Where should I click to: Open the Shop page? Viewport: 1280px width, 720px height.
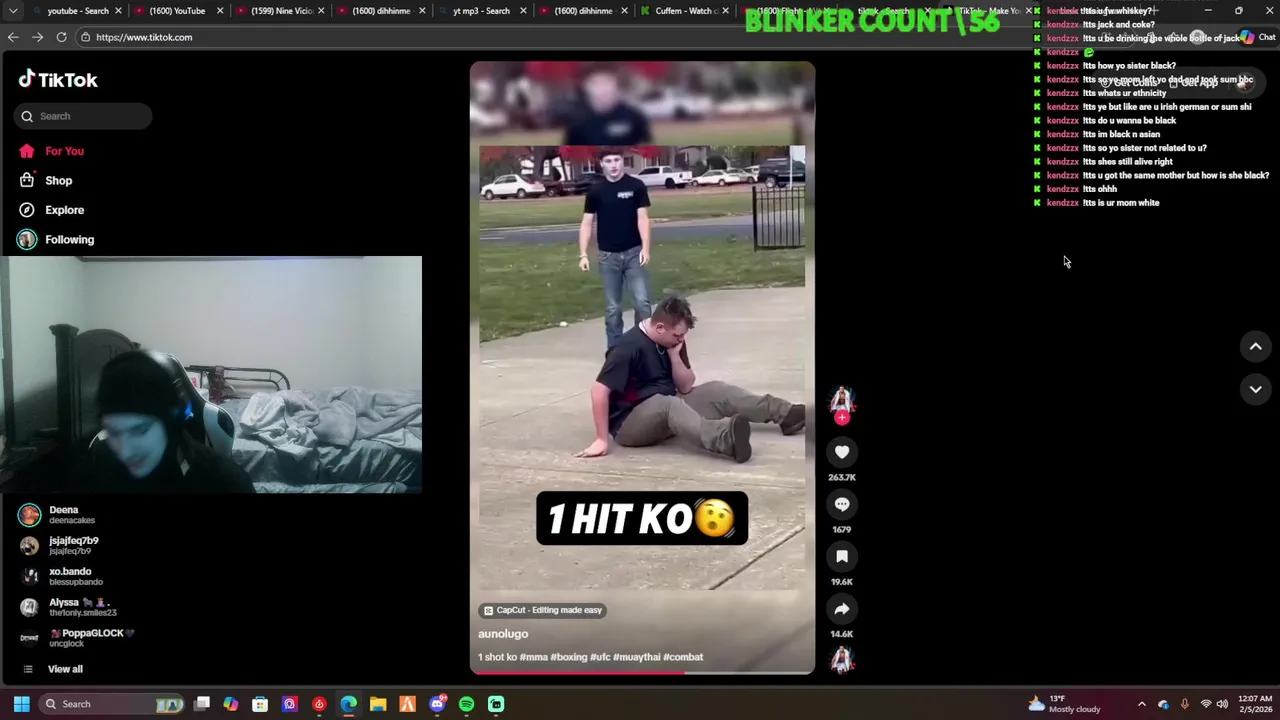(58, 180)
